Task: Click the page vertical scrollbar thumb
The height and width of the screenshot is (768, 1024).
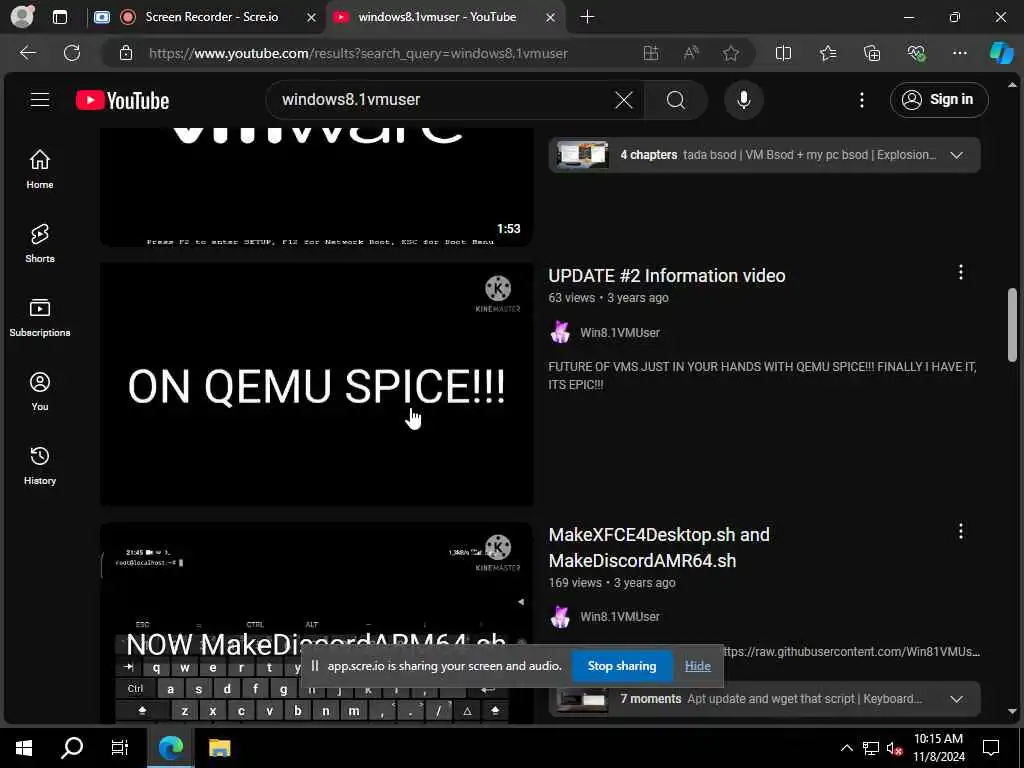Action: (1012, 324)
